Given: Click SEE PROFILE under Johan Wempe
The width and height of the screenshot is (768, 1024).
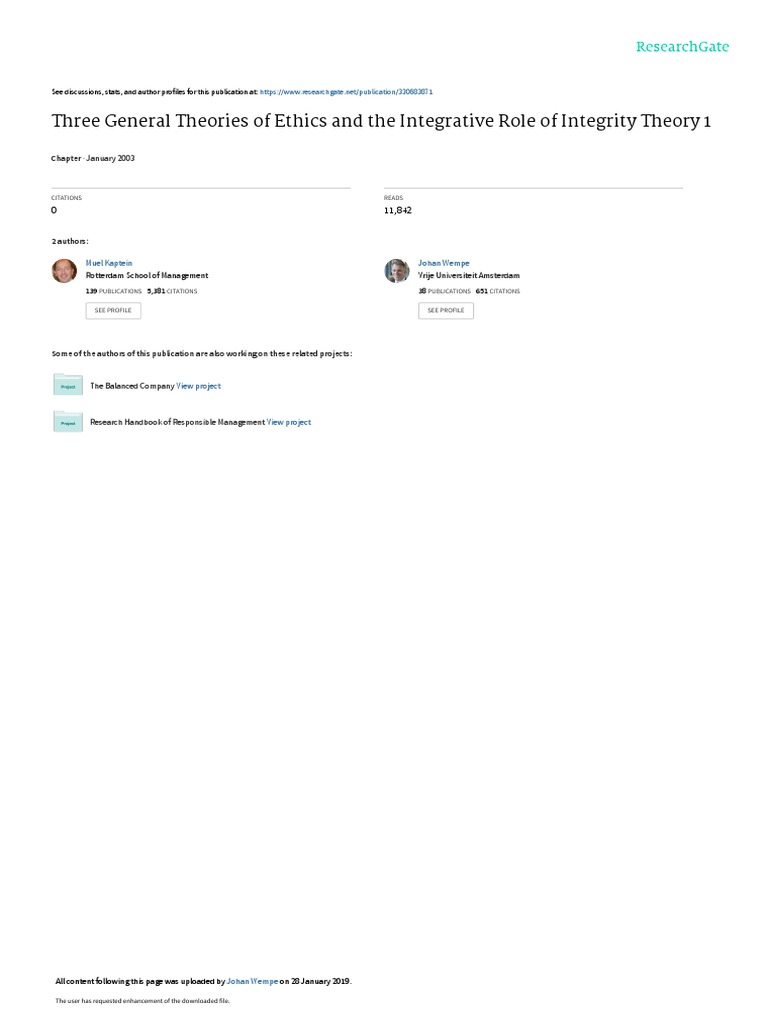Looking at the screenshot, I should point(446,310).
